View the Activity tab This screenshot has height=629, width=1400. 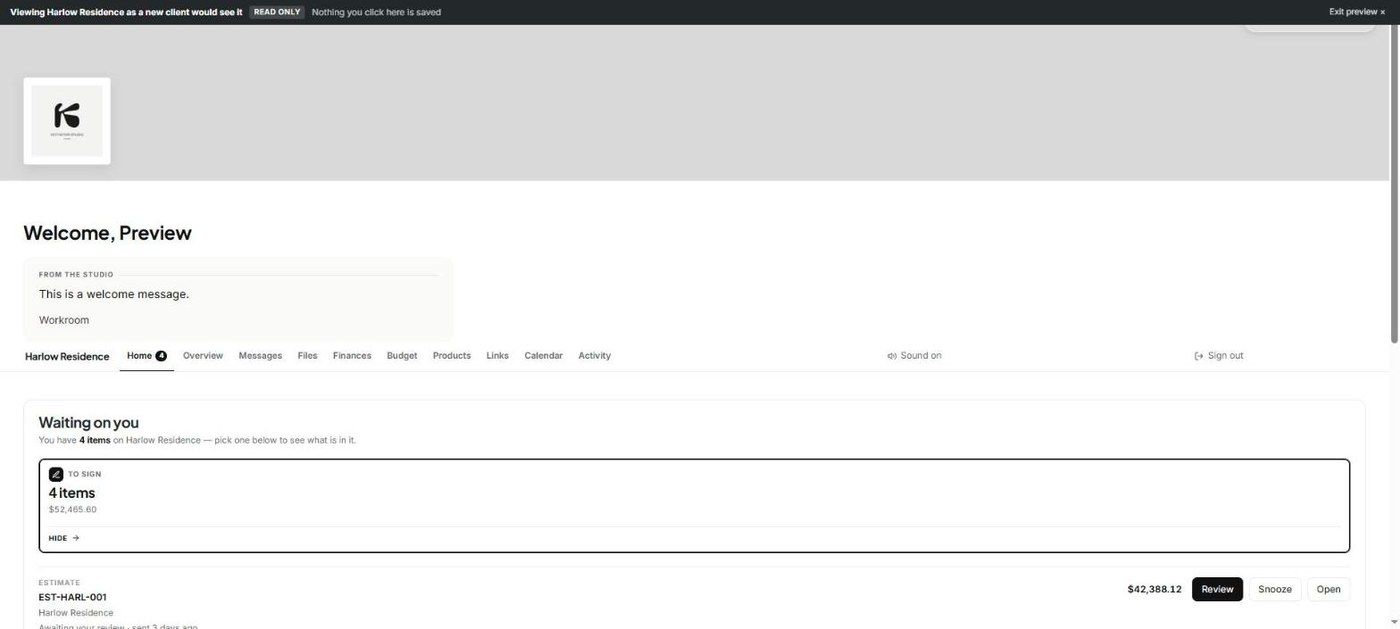pyautogui.click(x=594, y=356)
